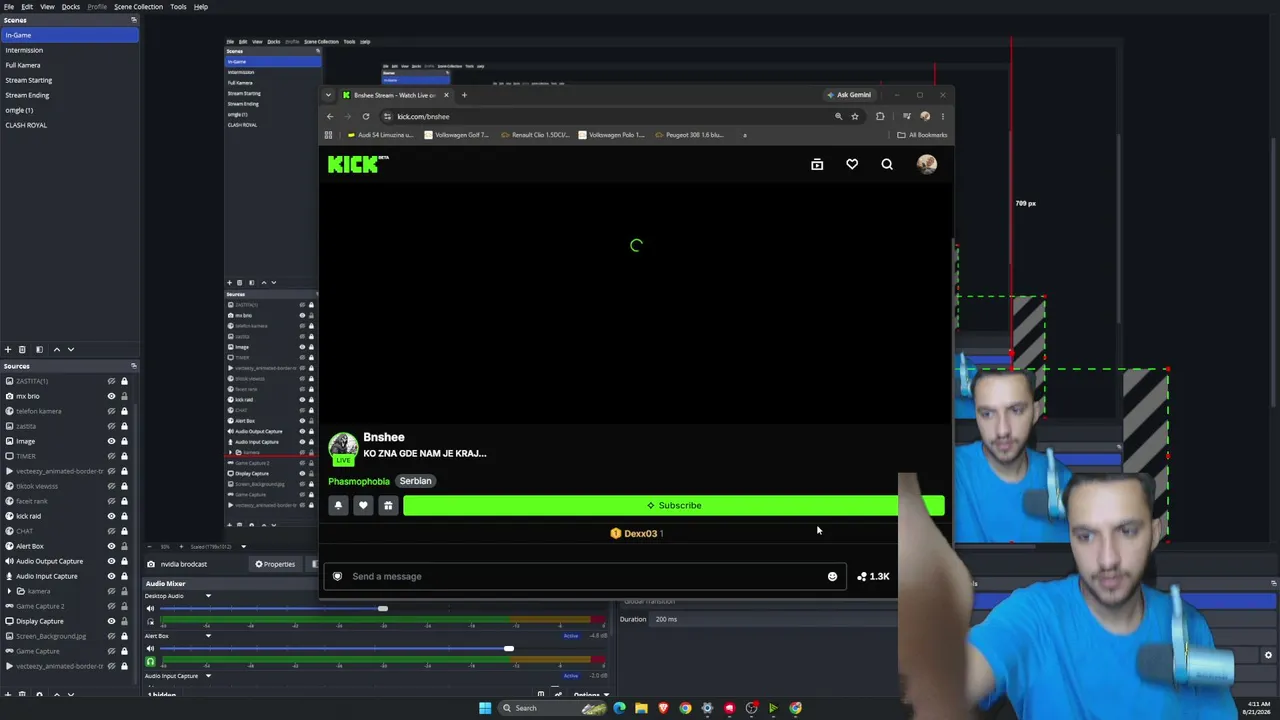The height and width of the screenshot is (720, 1280).
Task: Mute the Alert Box speaker icon
Action: tap(151, 649)
